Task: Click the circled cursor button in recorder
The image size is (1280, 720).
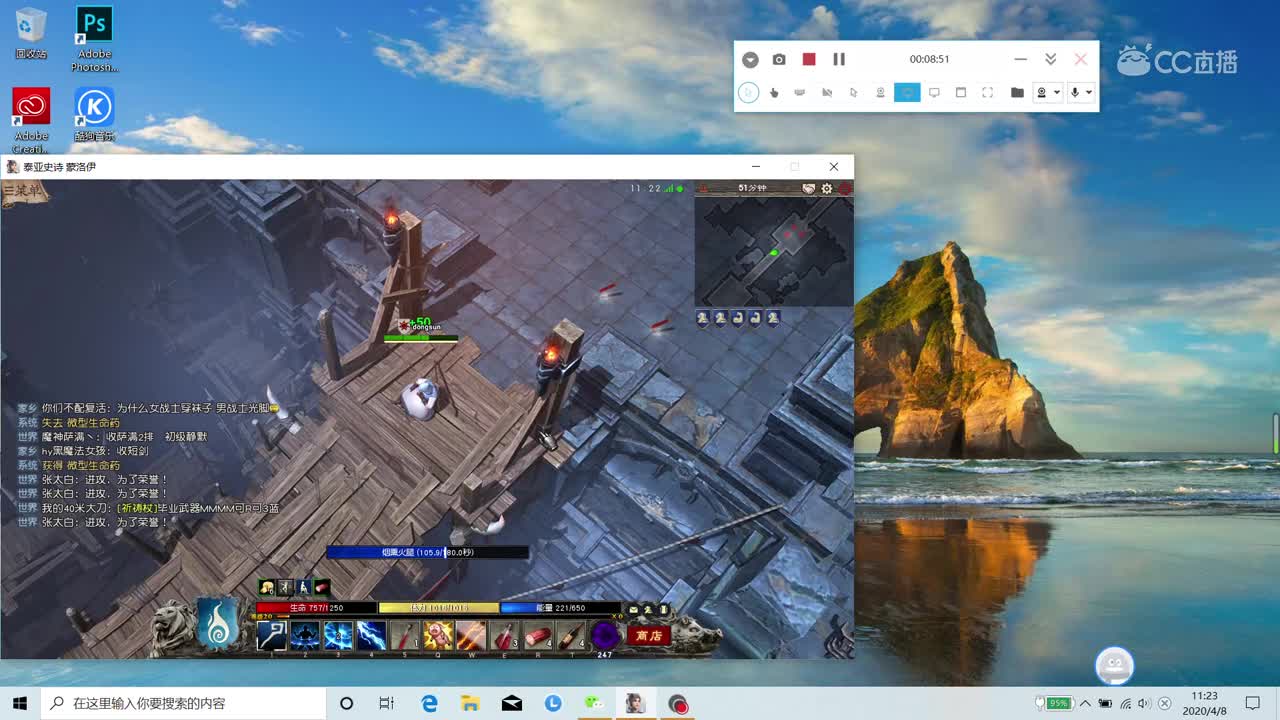Action: pyautogui.click(x=748, y=93)
